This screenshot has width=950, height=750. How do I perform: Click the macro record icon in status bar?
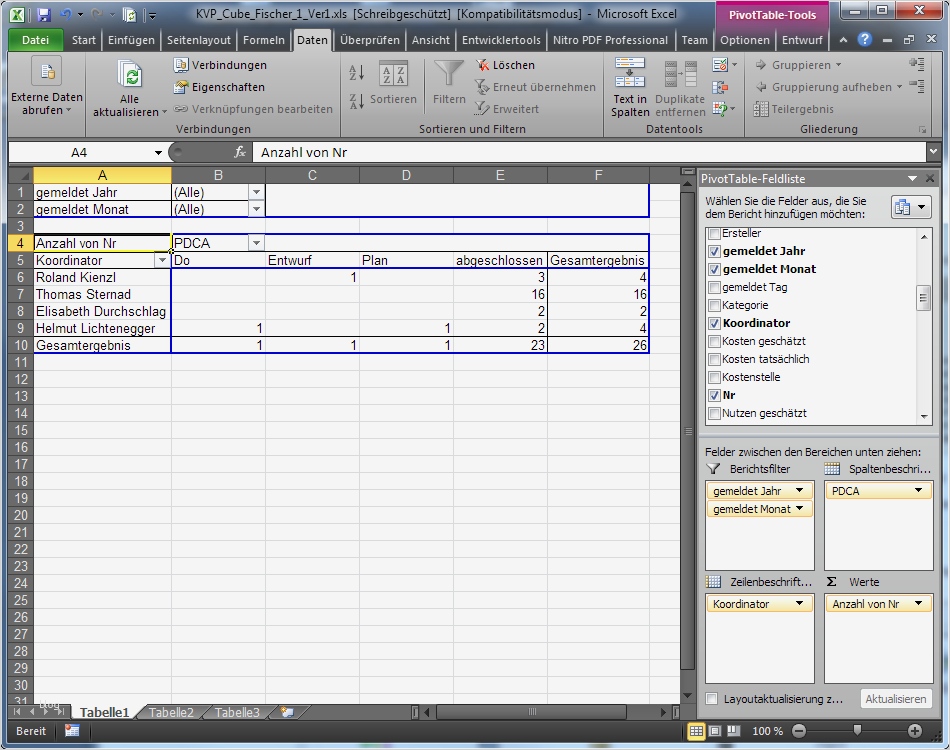[72, 731]
